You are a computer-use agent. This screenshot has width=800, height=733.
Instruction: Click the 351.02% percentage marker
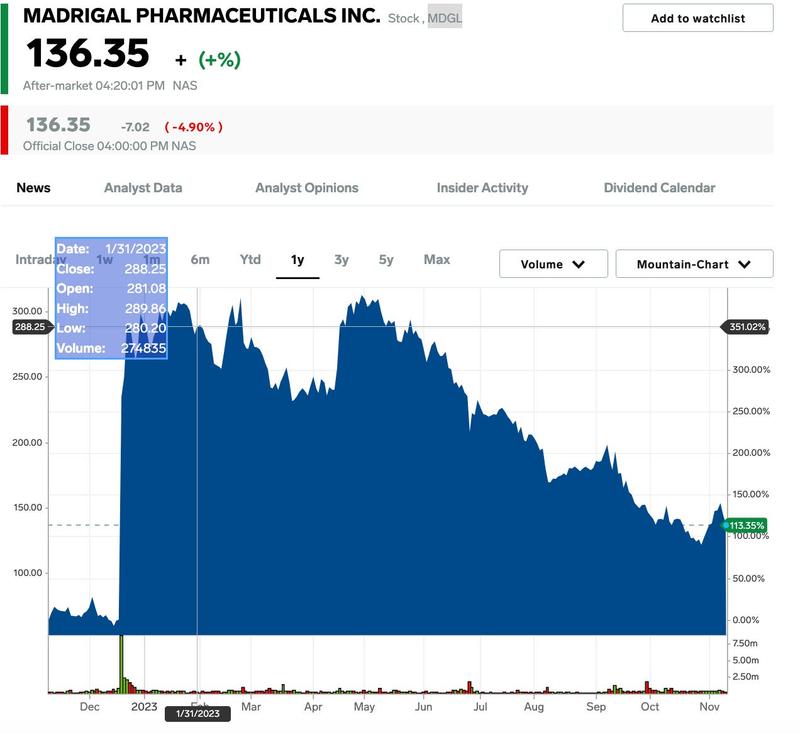coord(746,327)
